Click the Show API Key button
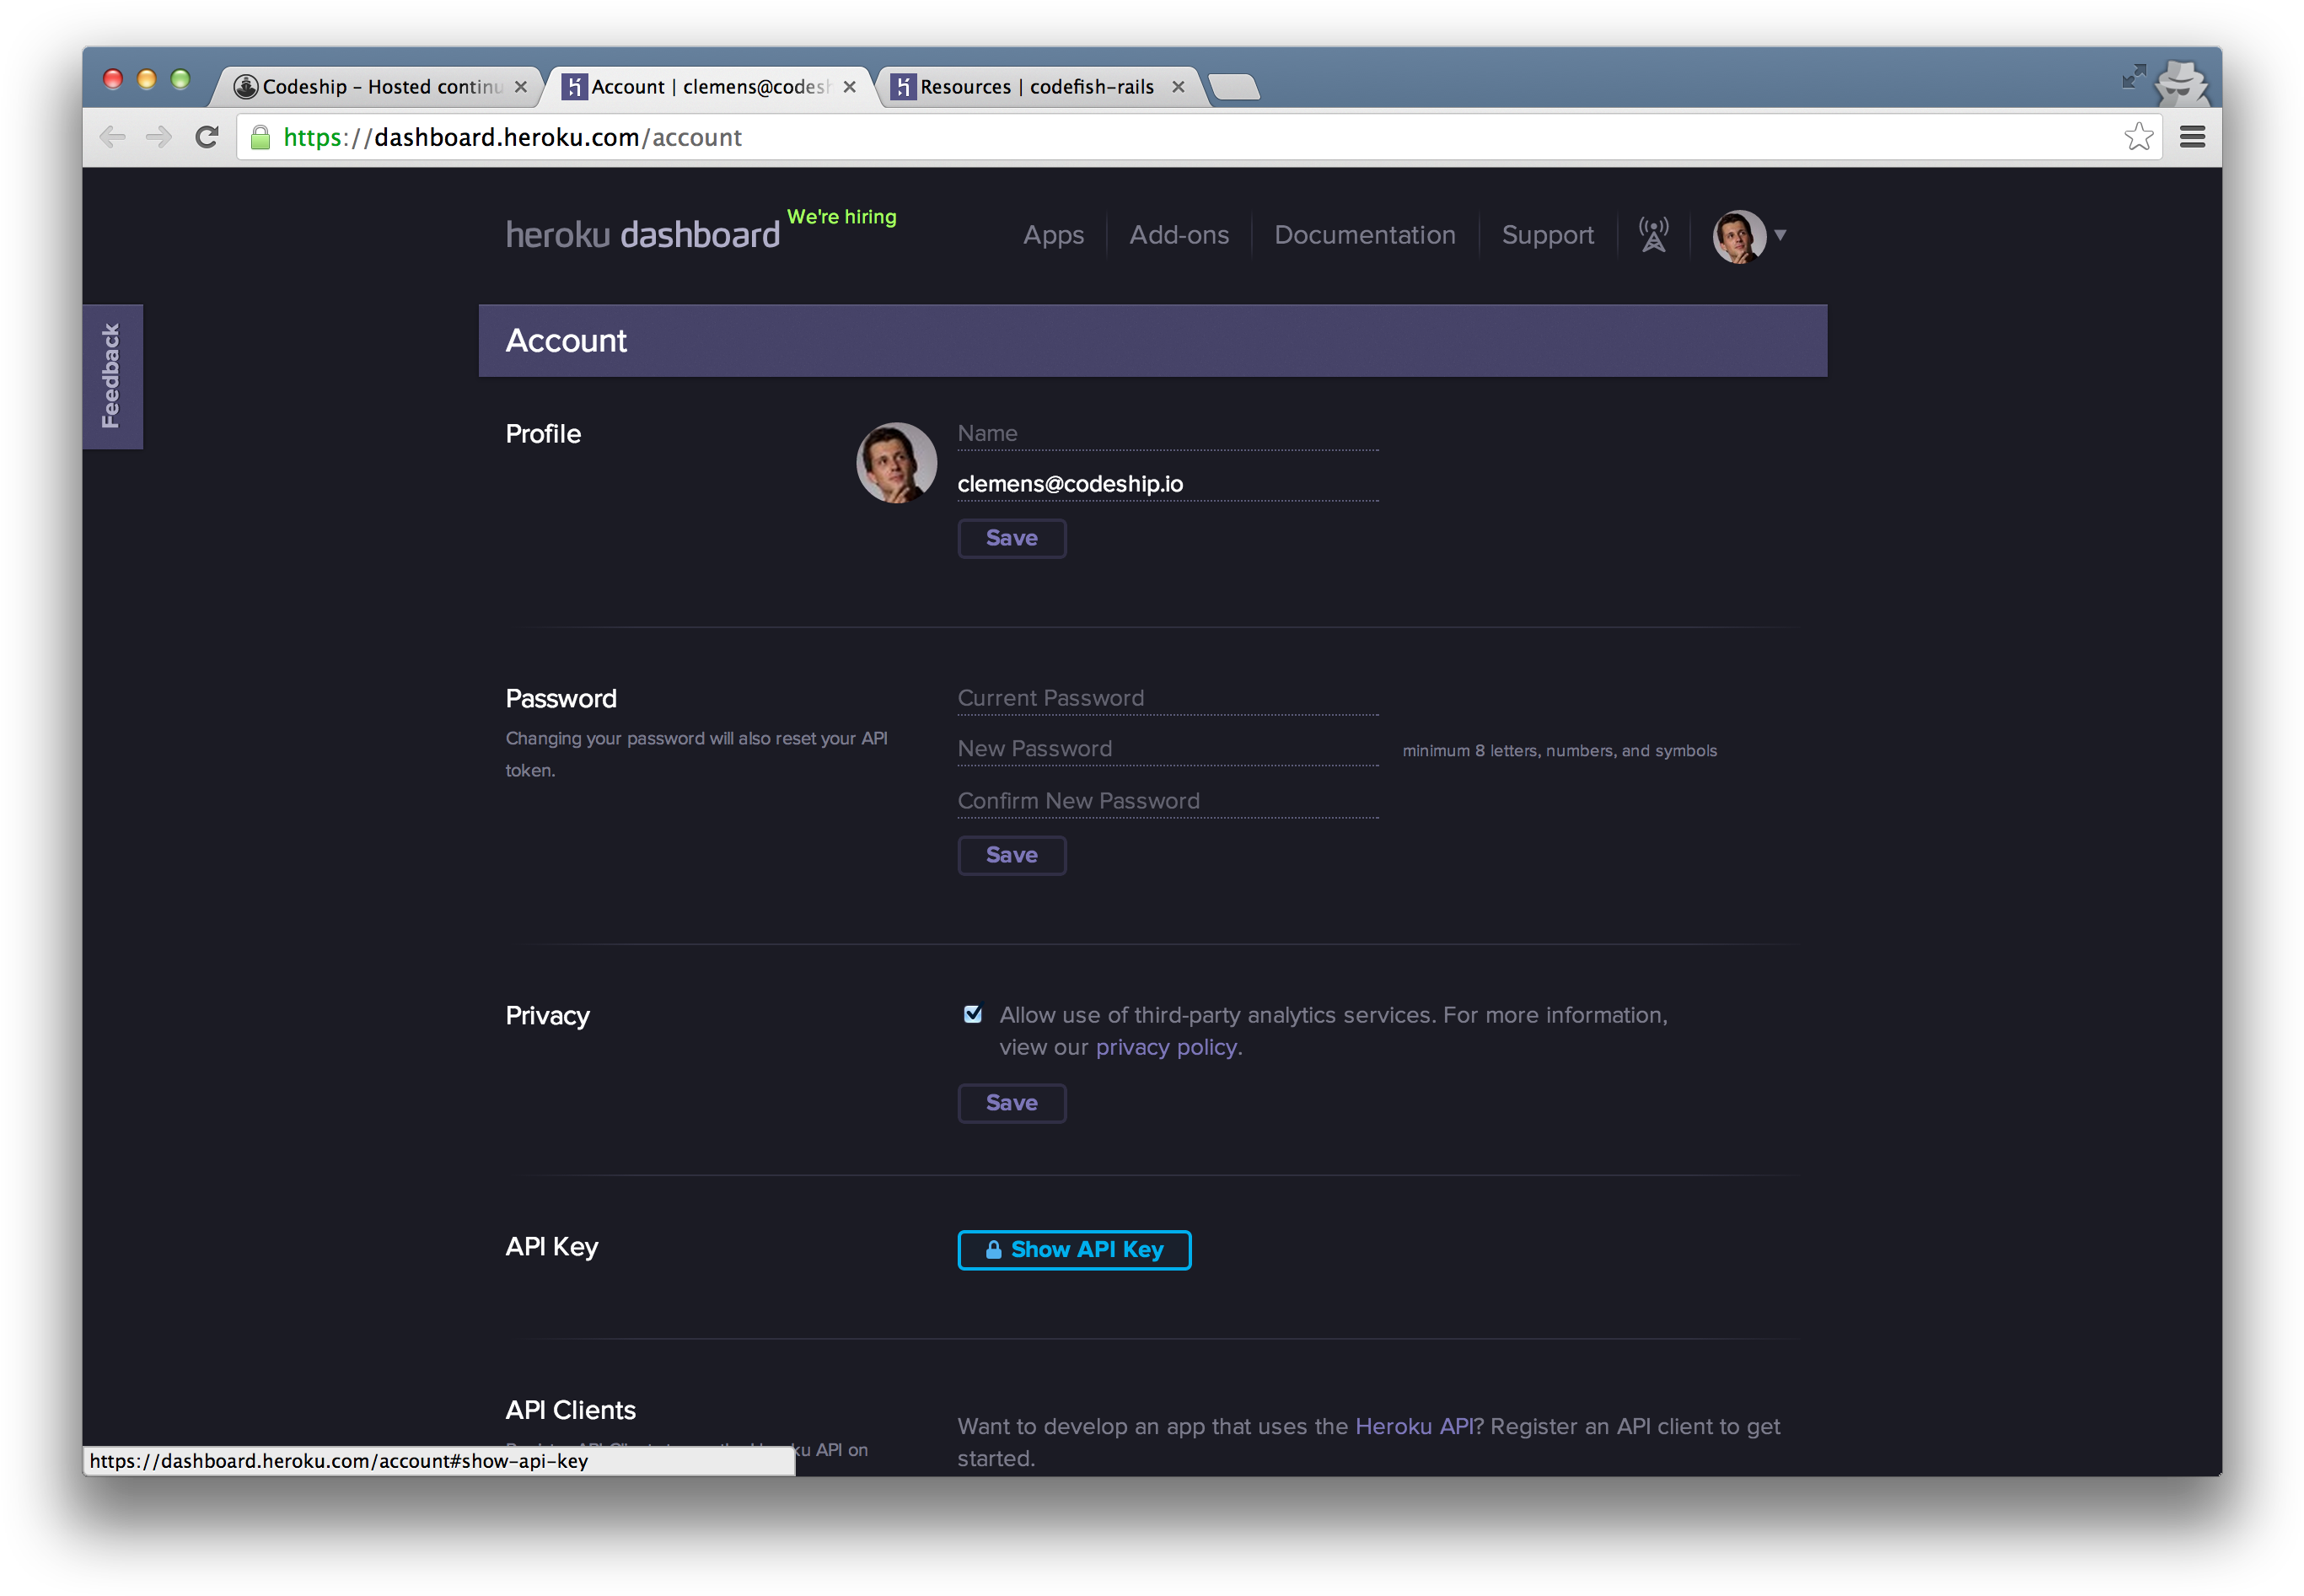Viewport: 2304px width, 1596px height. (x=1073, y=1249)
